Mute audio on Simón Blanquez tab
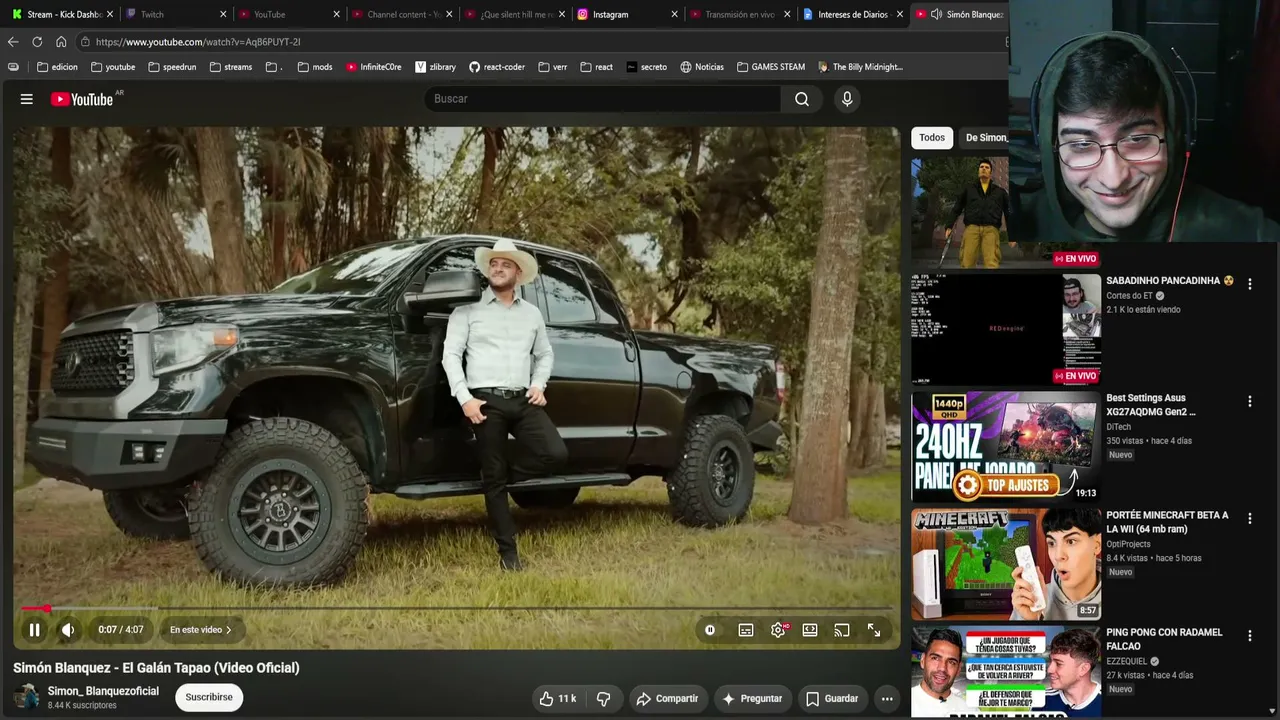This screenshot has width=1280, height=720. click(936, 14)
